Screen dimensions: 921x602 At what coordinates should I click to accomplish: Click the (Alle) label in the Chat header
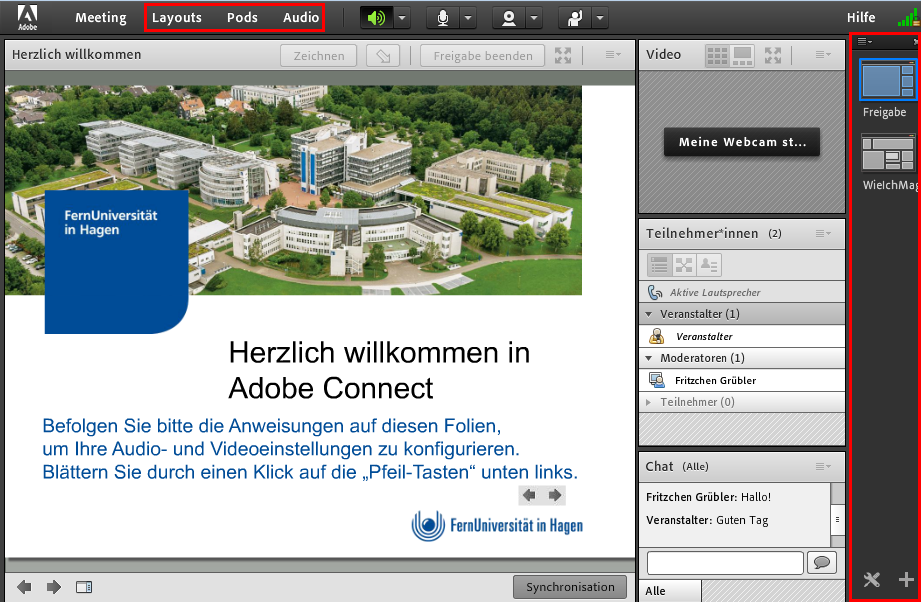click(695, 466)
